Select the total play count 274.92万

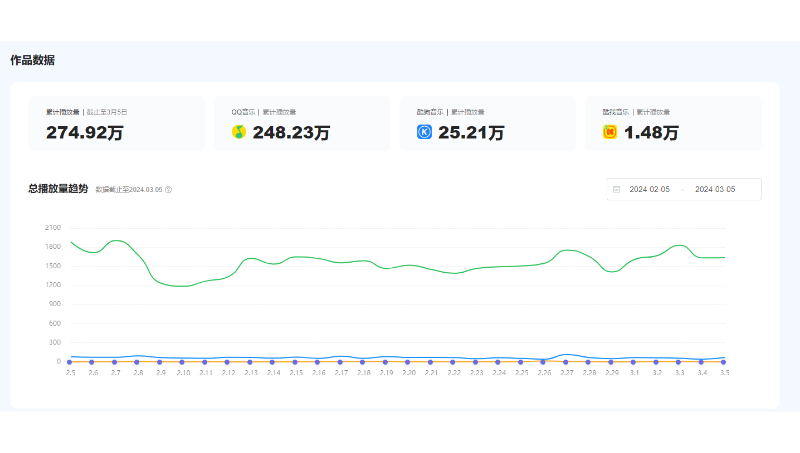click(x=85, y=133)
